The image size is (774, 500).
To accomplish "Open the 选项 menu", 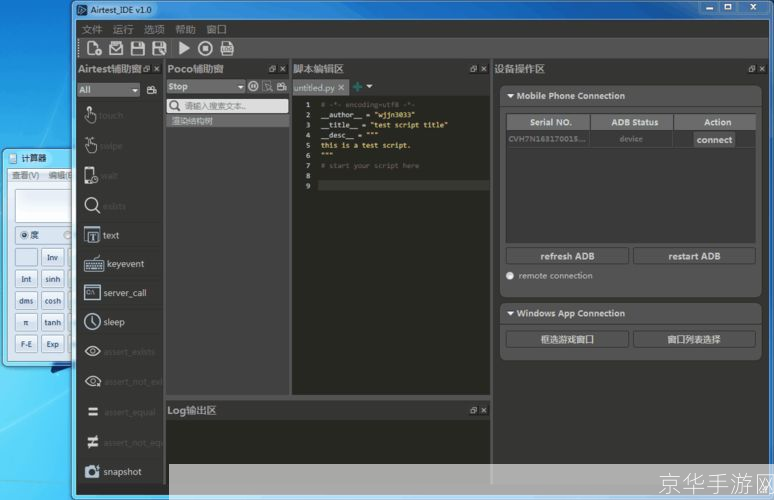I will coord(154,30).
